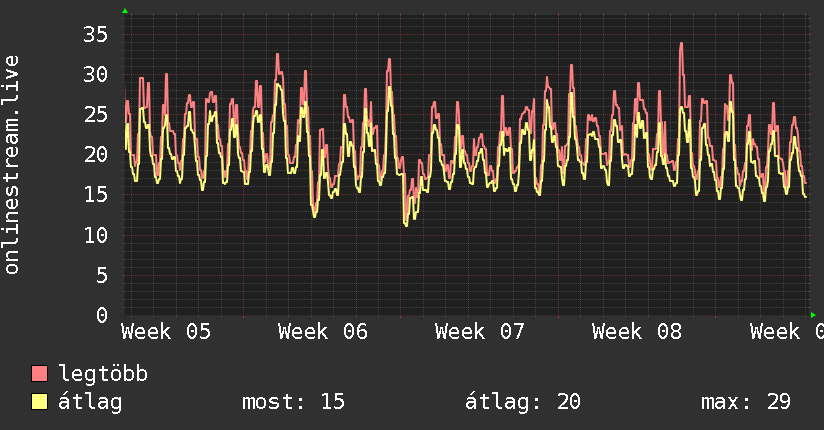Click the Week 08 x-axis label
The width and height of the screenshot is (824, 430).
637,332
